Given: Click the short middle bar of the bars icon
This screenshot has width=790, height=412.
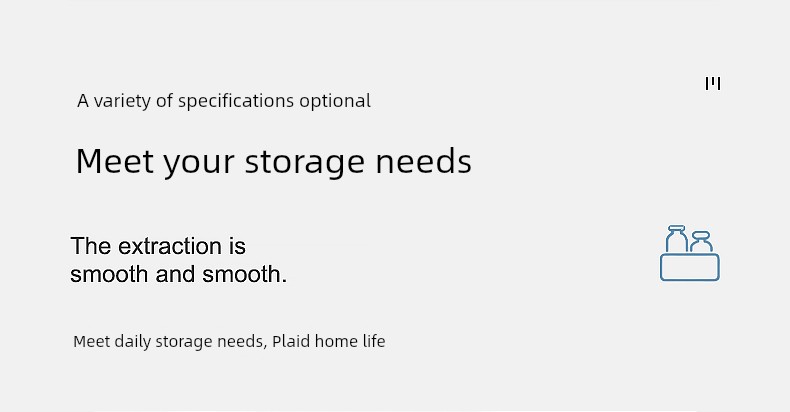Looking at the screenshot, I should pyautogui.click(x=713, y=80).
